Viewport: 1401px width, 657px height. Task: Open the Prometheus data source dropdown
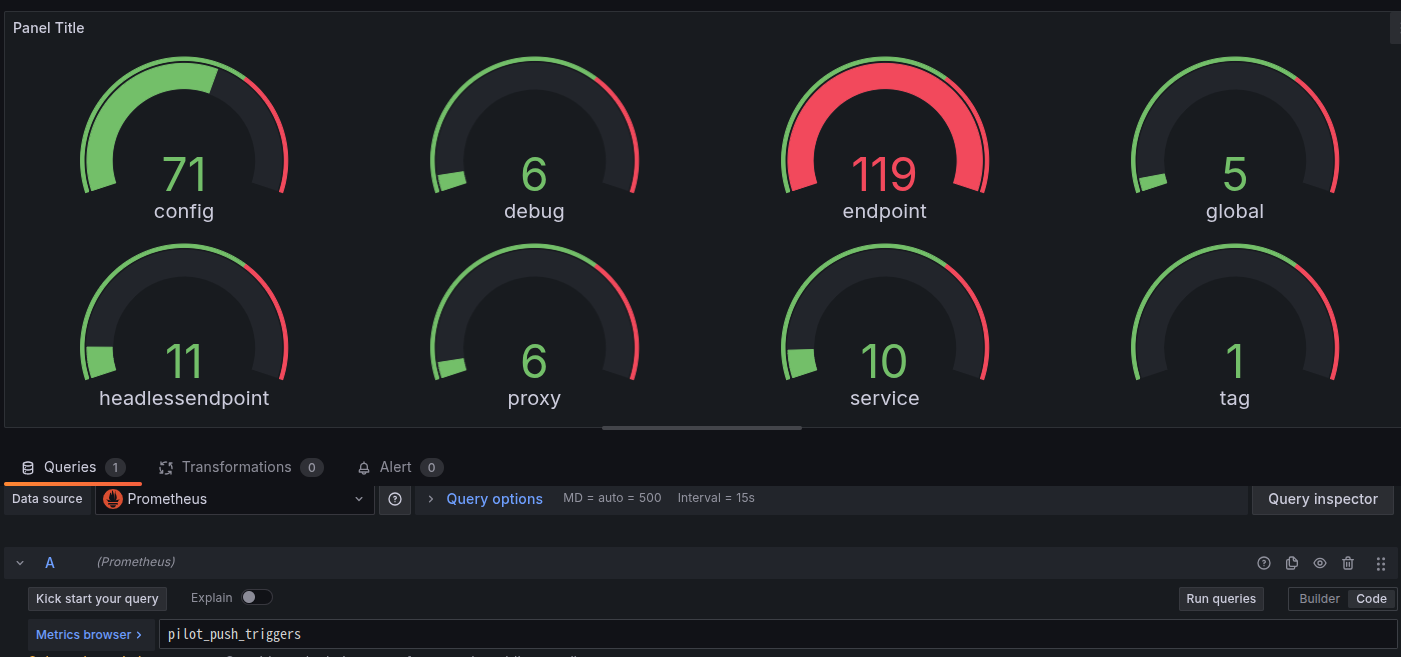click(x=235, y=499)
